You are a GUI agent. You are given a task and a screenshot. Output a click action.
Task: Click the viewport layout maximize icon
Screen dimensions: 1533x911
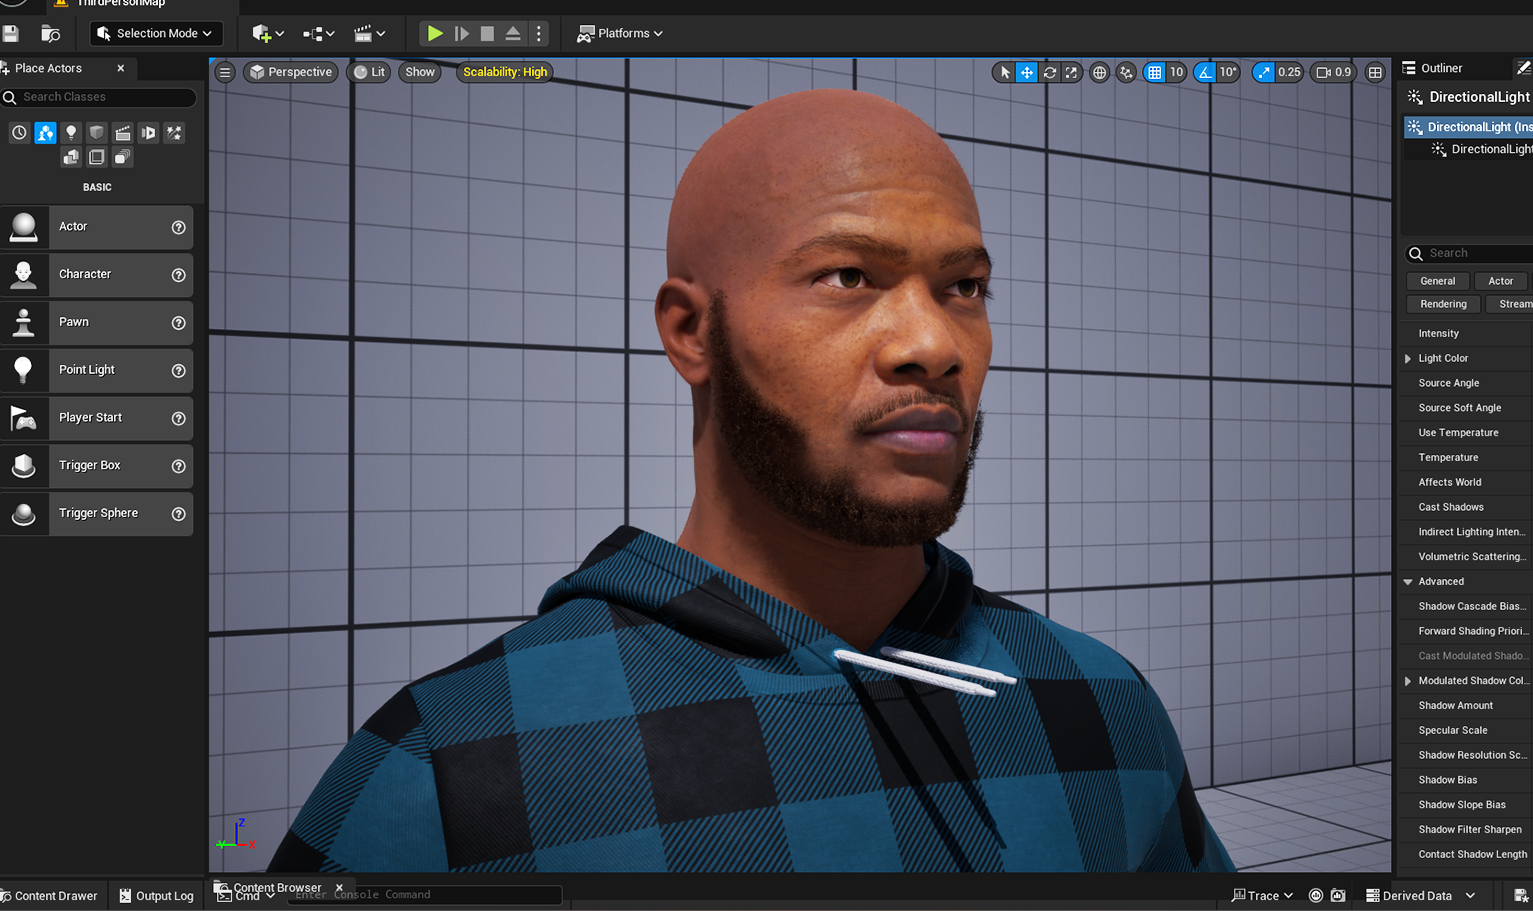coord(1376,72)
